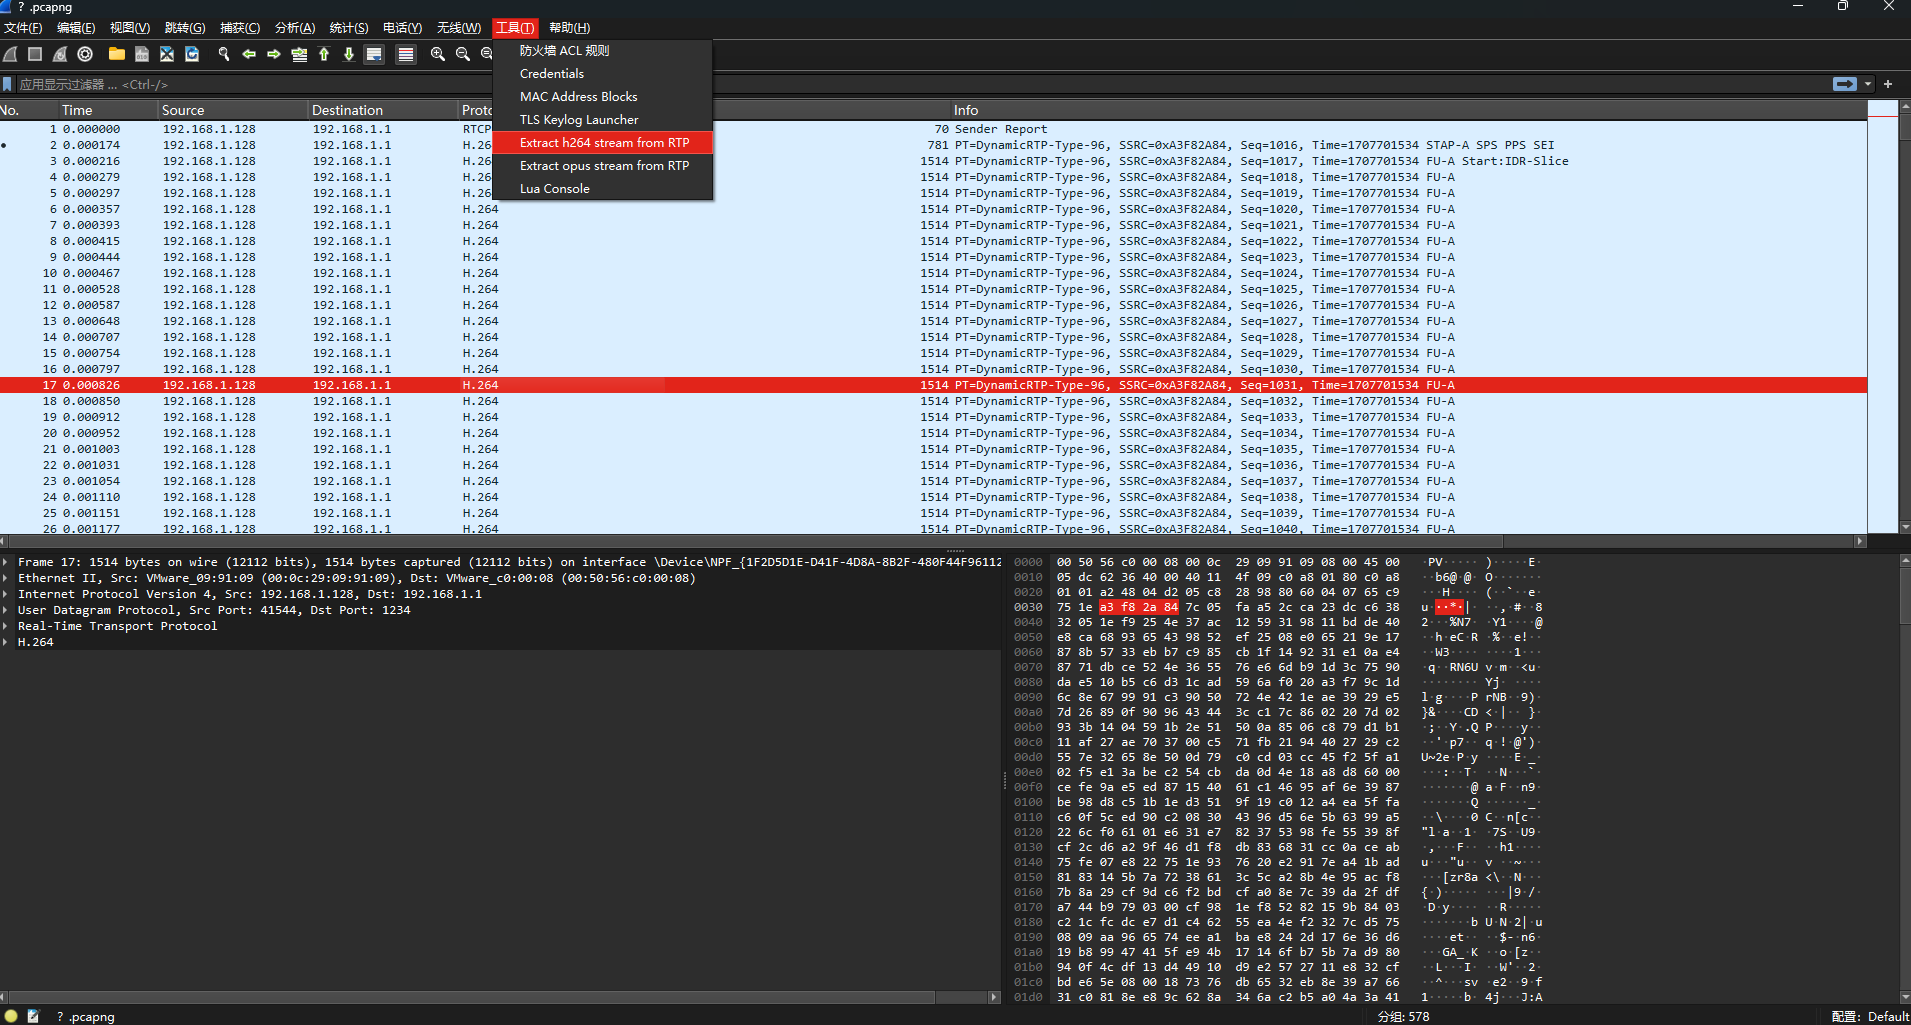The height and width of the screenshot is (1025, 1911).
Task: Open the 统计(S) menu
Action: [348, 28]
